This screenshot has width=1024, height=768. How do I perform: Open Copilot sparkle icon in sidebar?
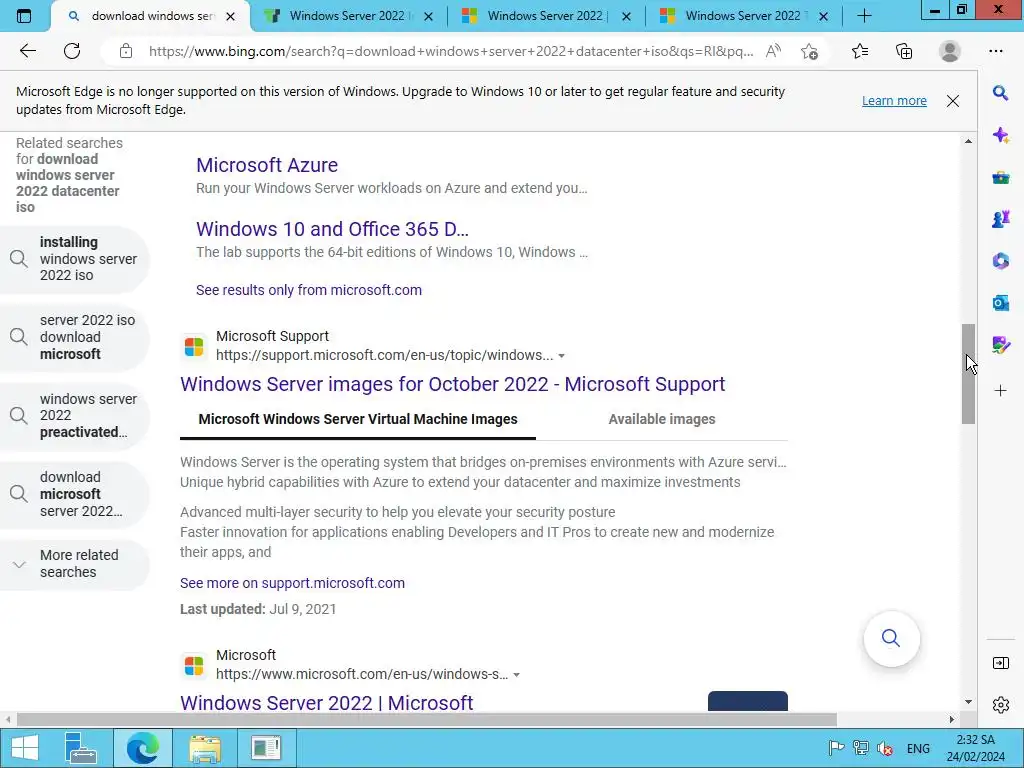[x=1000, y=136]
